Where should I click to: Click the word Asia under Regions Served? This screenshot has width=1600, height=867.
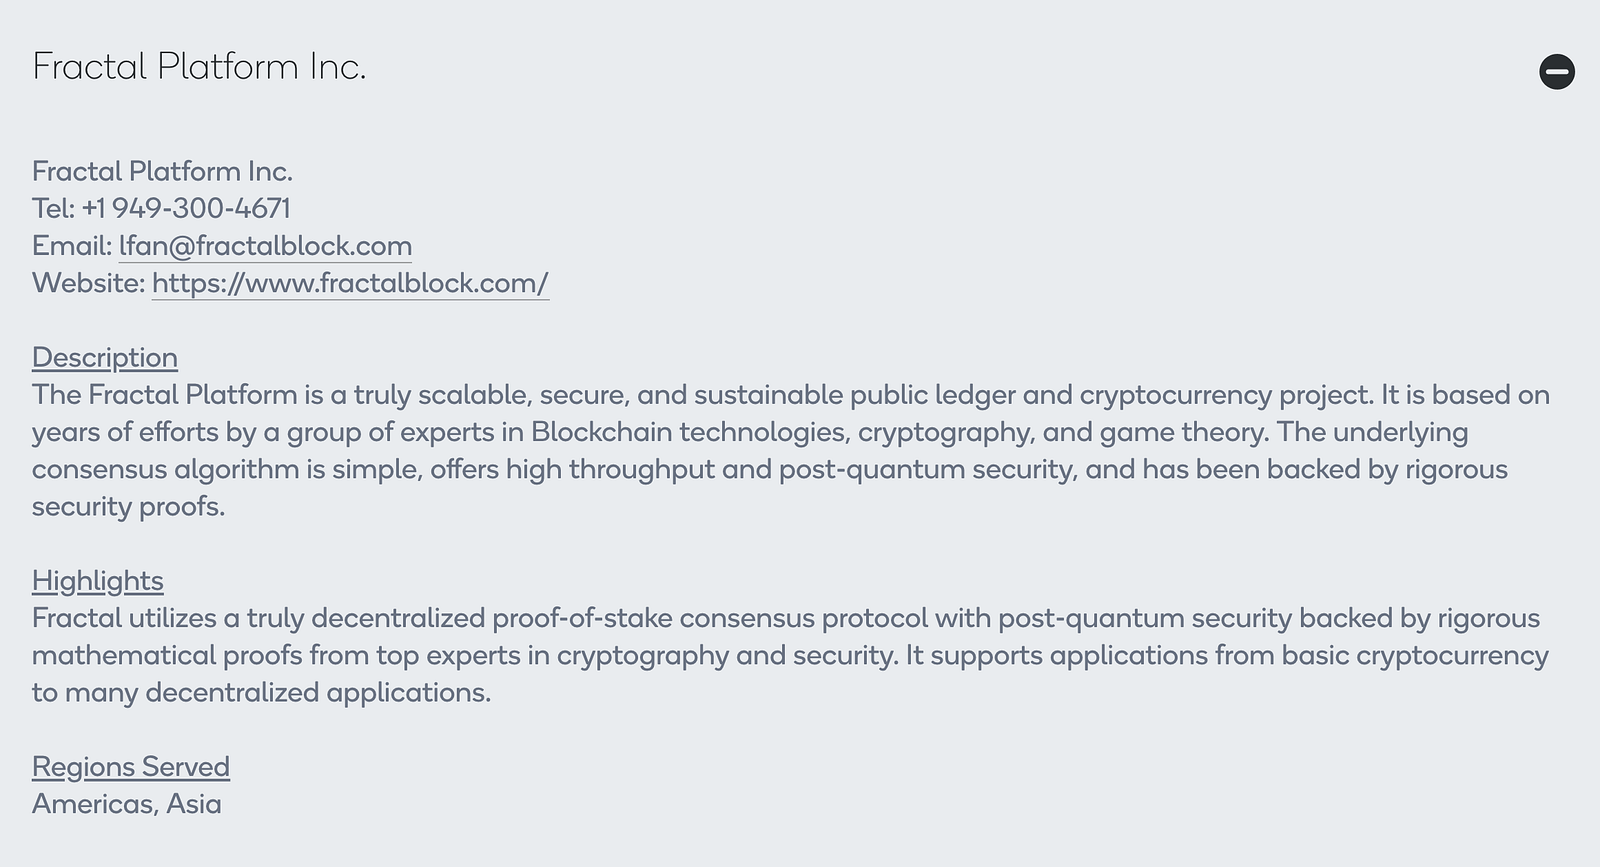(x=194, y=804)
